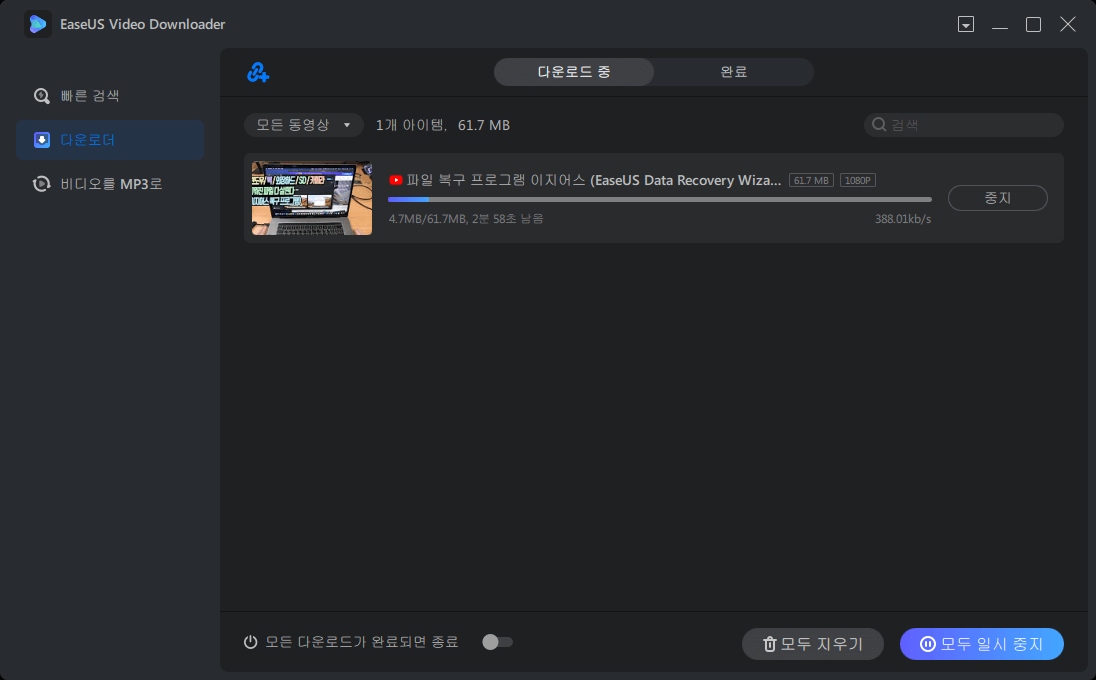Image resolution: width=1096 pixels, height=680 pixels.
Task: Stop the download with 중지 button
Action: 997,198
